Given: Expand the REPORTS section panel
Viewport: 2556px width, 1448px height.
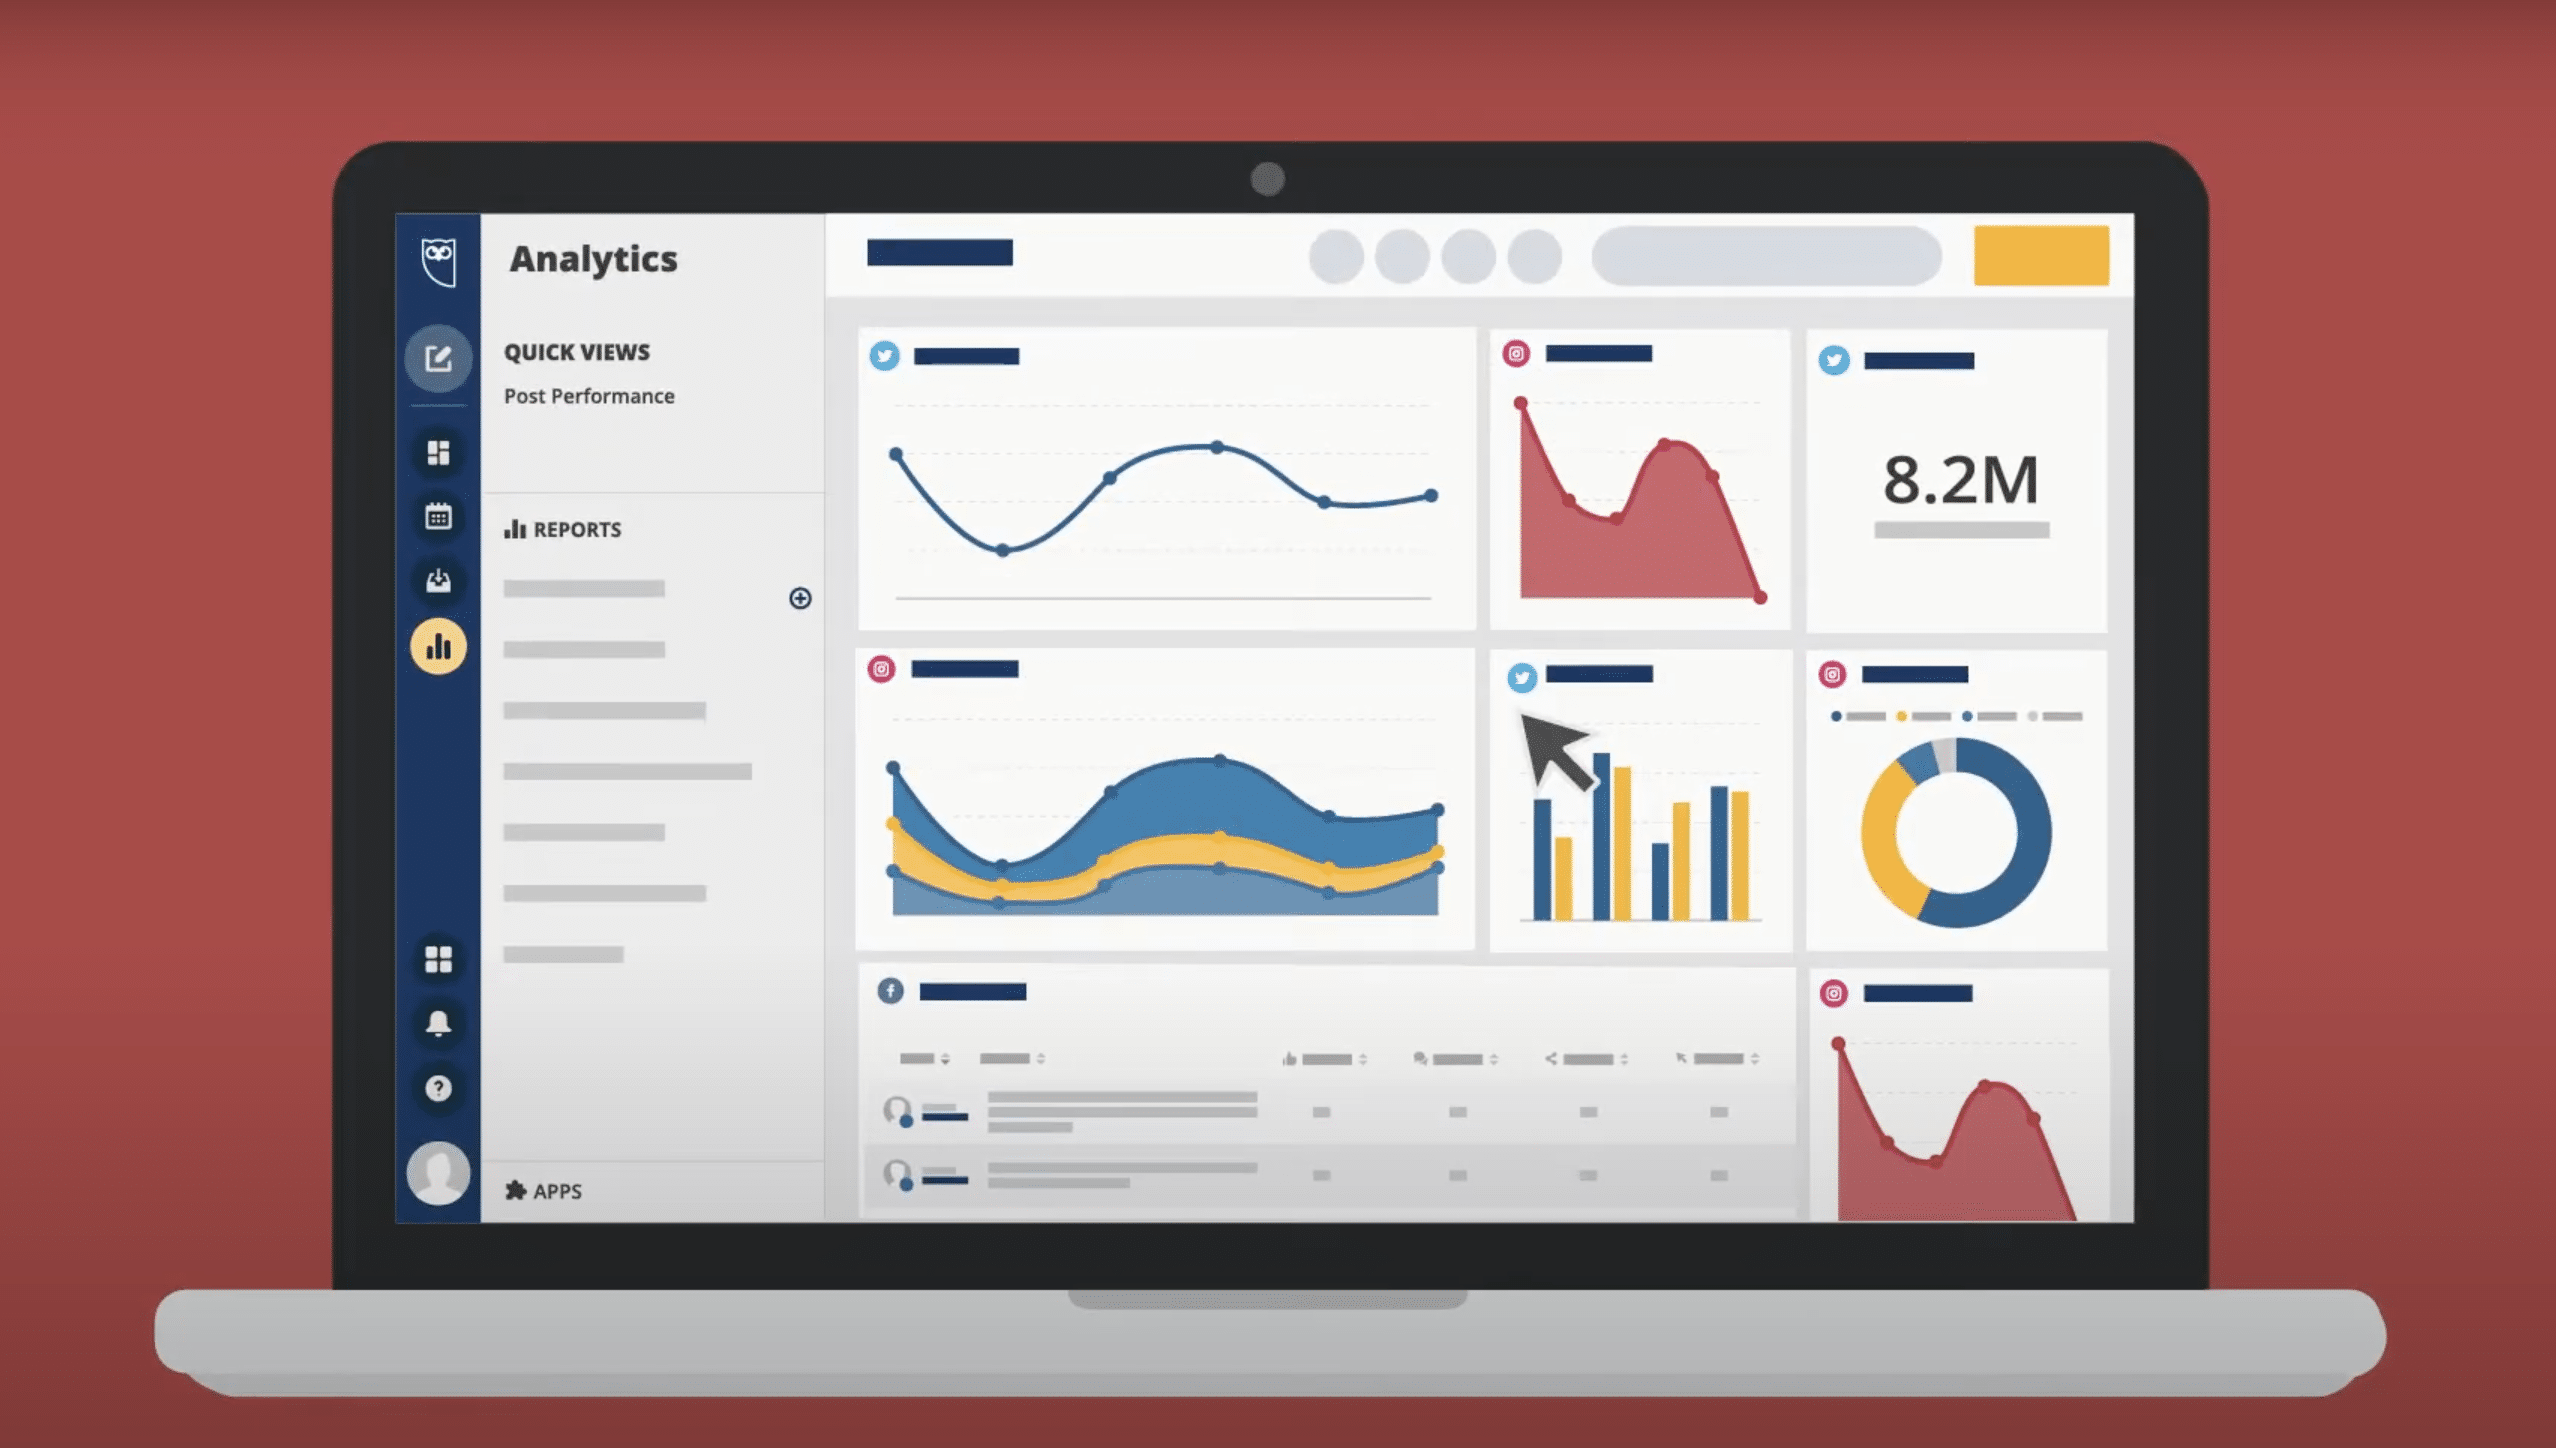Looking at the screenshot, I should [799, 599].
